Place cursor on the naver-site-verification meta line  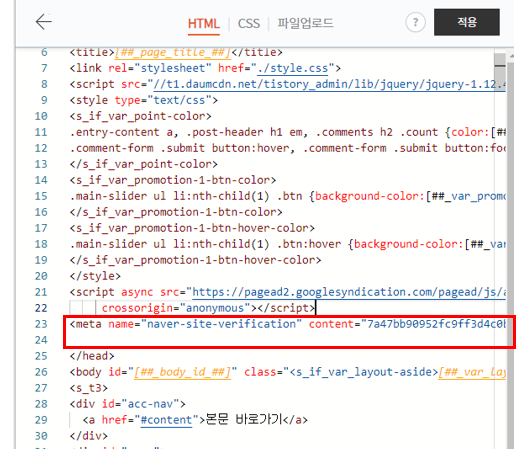288,324
